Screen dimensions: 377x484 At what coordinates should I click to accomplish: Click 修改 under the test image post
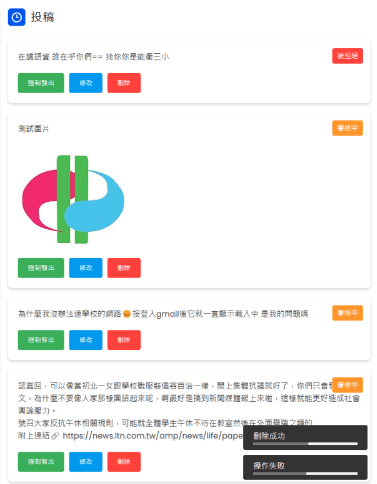point(86,268)
